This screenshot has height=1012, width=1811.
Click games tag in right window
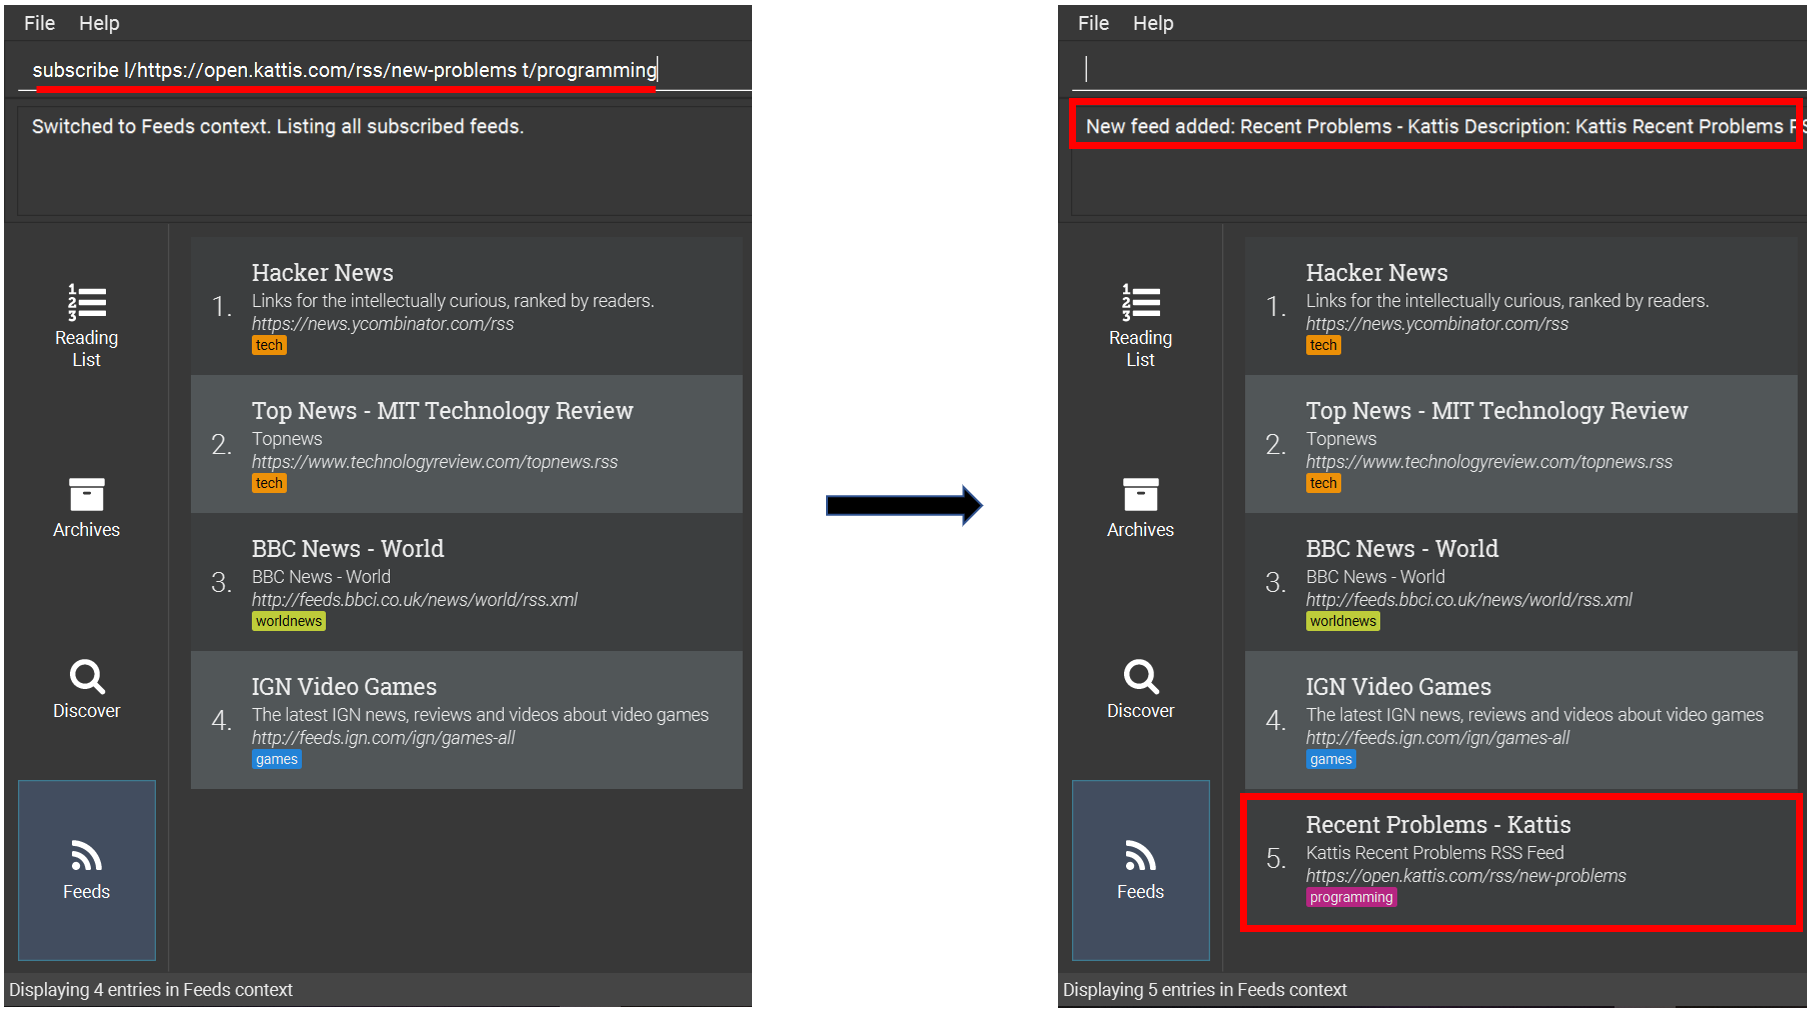coord(1331,759)
